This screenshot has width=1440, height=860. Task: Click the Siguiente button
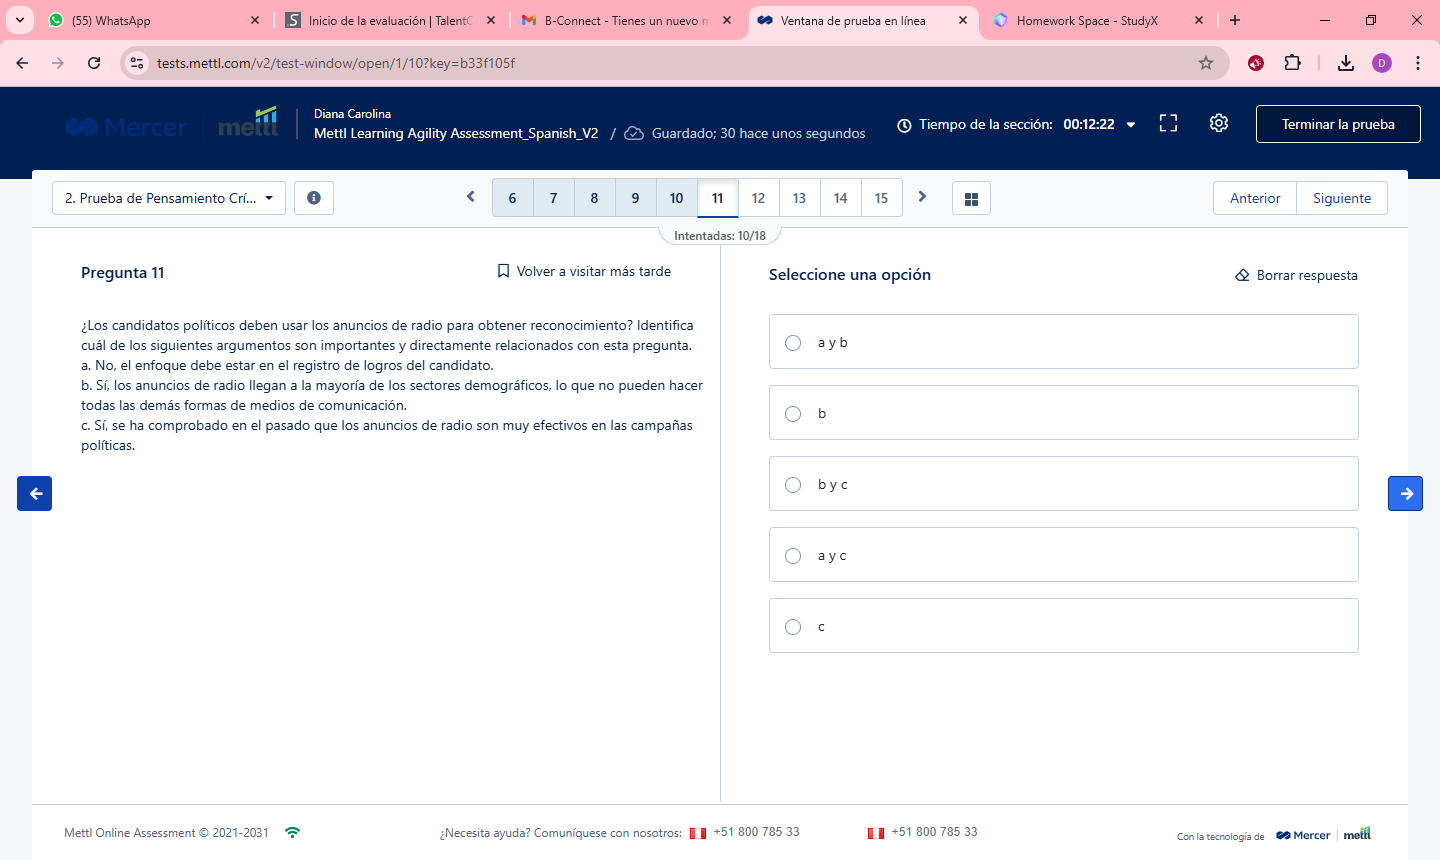pos(1342,198)
